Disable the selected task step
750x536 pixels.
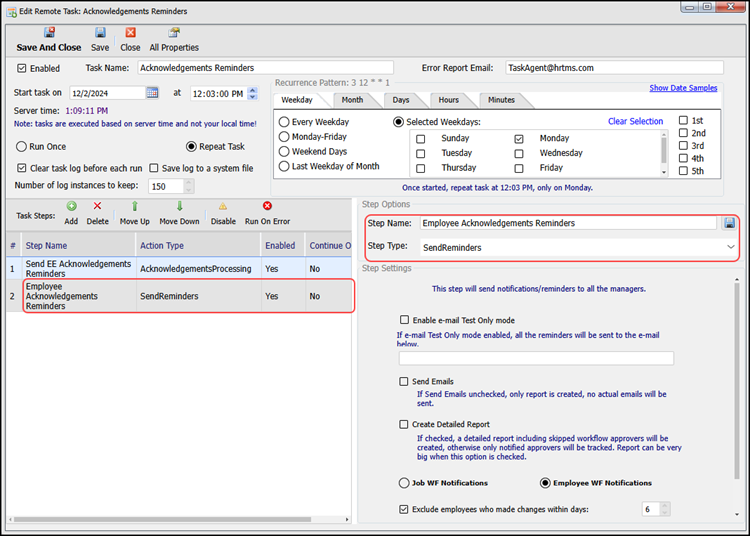coord(223,206)
